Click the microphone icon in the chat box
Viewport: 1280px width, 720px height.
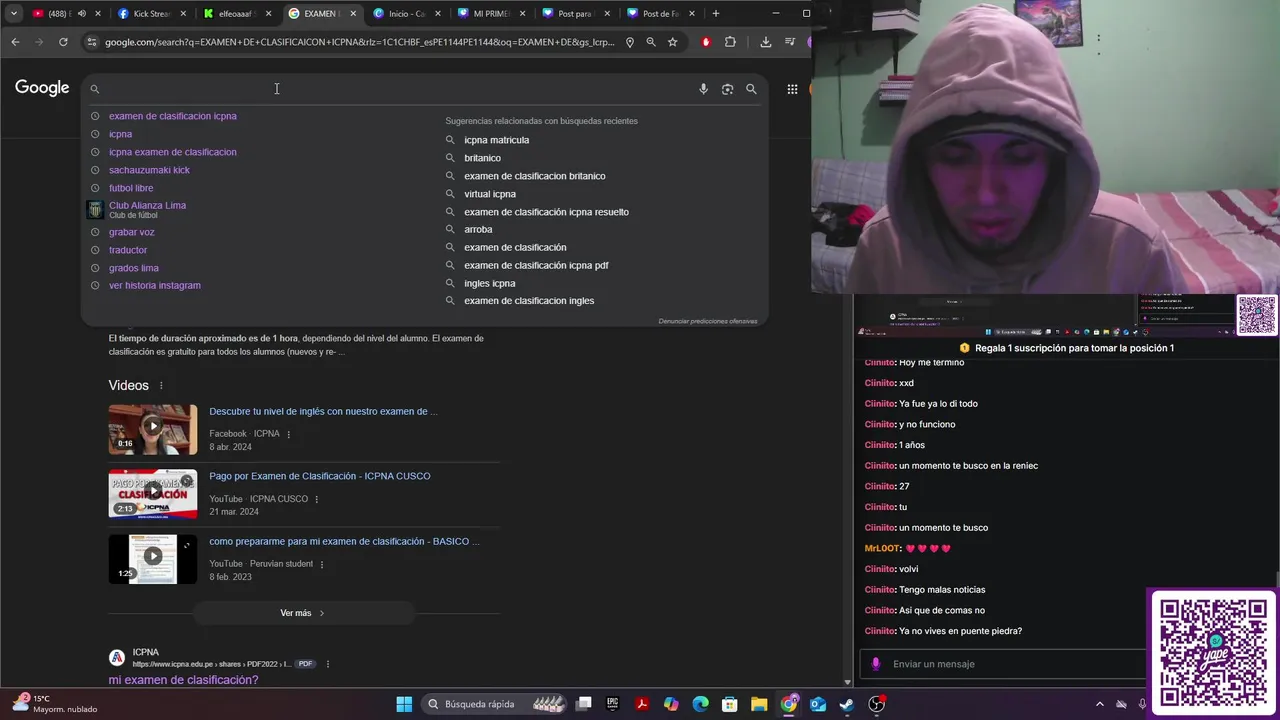876,664
